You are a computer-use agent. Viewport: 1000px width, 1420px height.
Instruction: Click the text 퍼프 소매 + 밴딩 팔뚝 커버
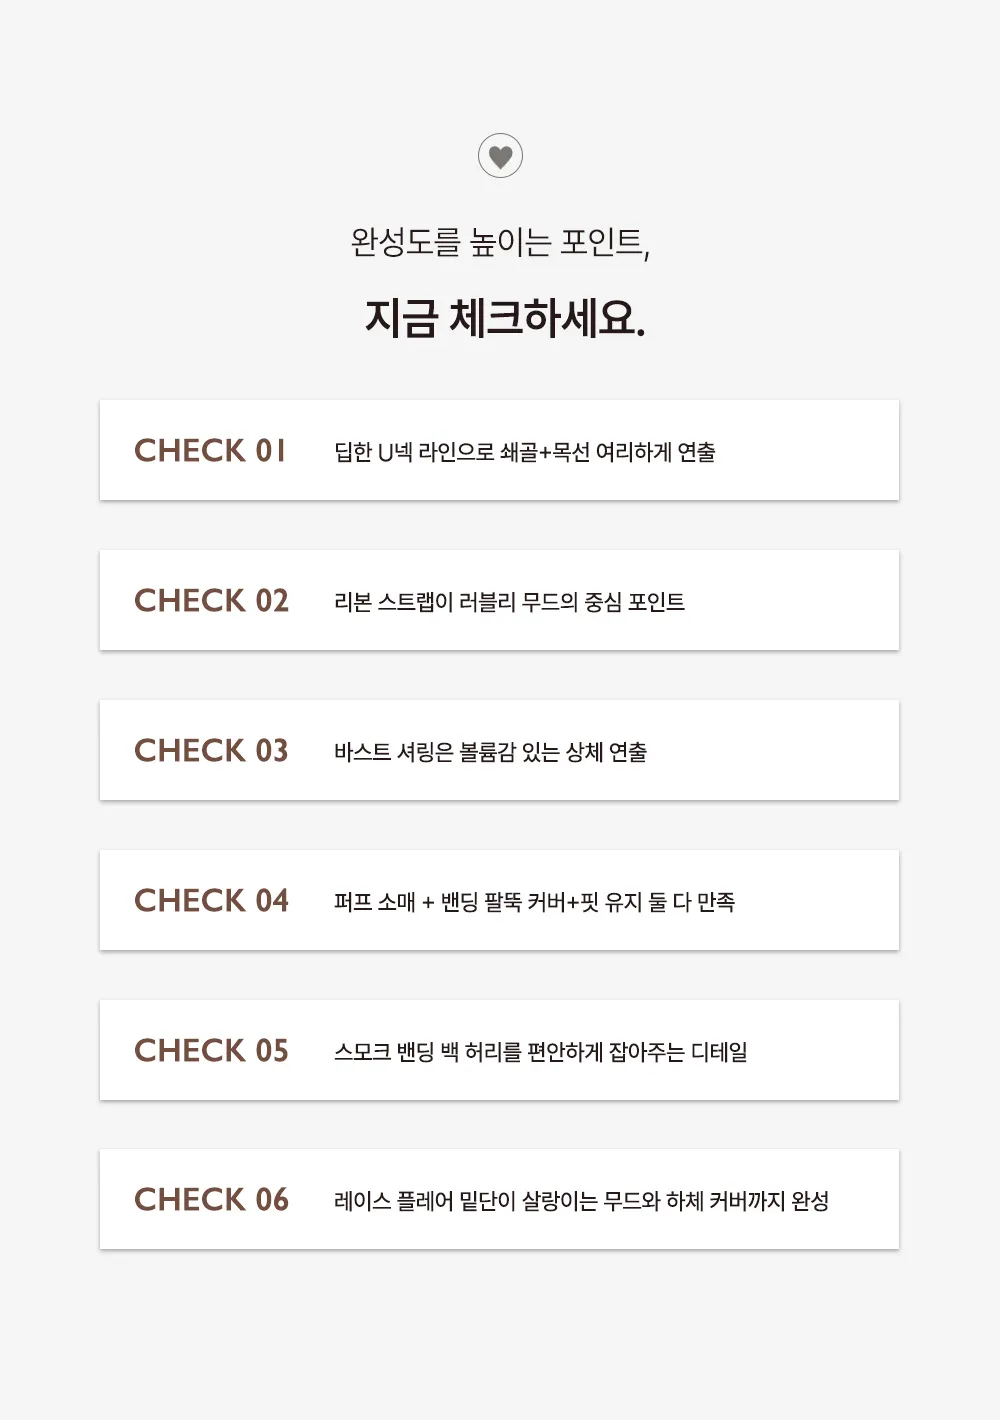click(450, 902)
